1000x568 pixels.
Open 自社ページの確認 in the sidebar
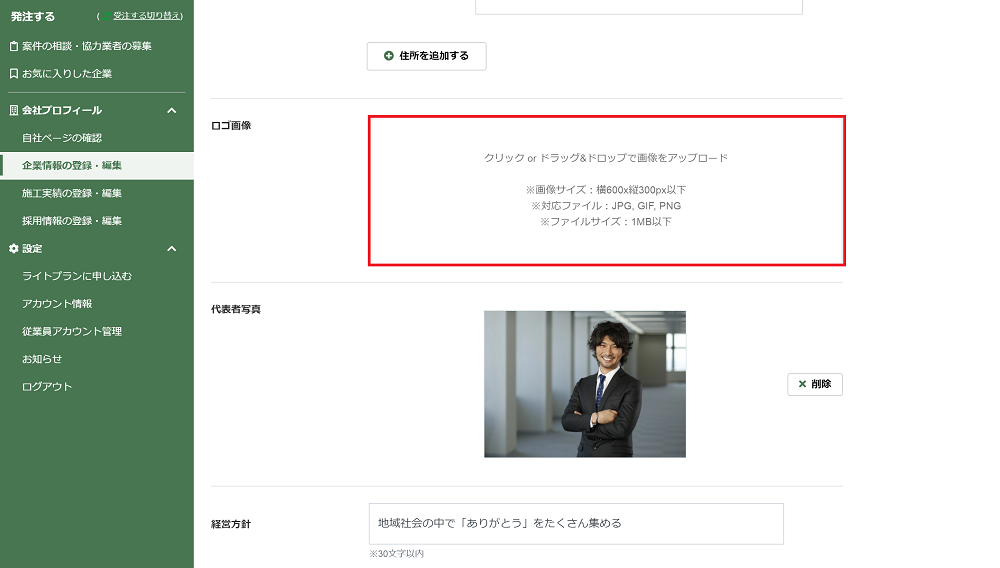[x=62, y=138]
